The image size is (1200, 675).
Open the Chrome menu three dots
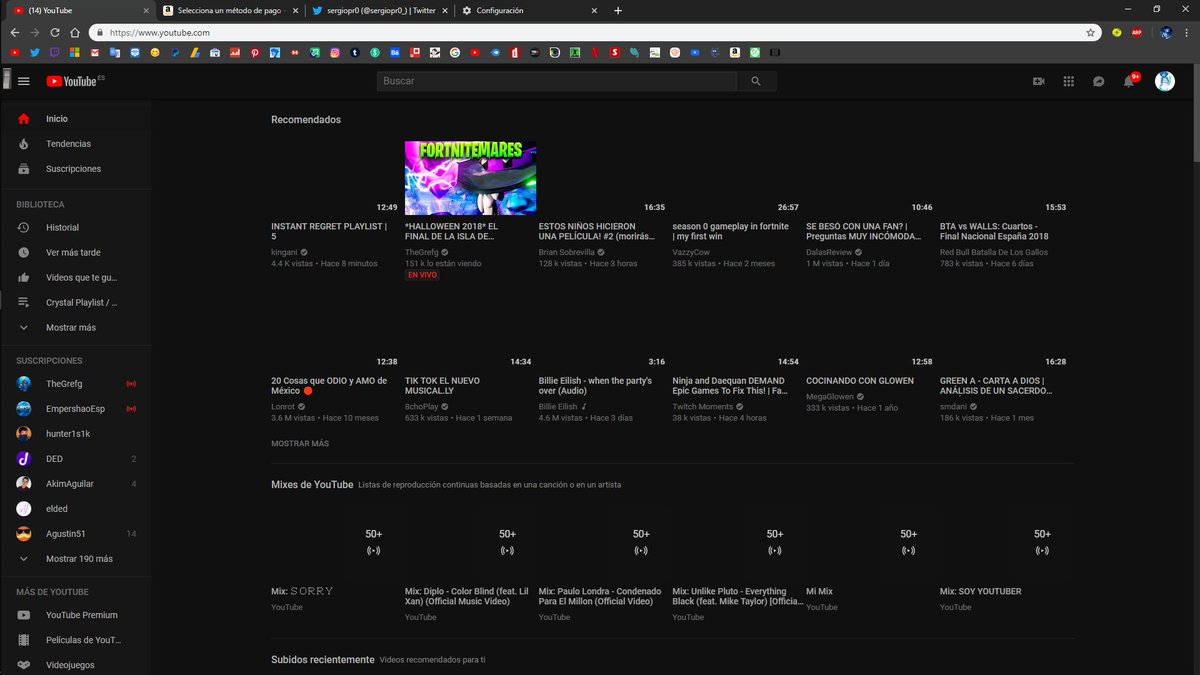tap(1187, 32)
